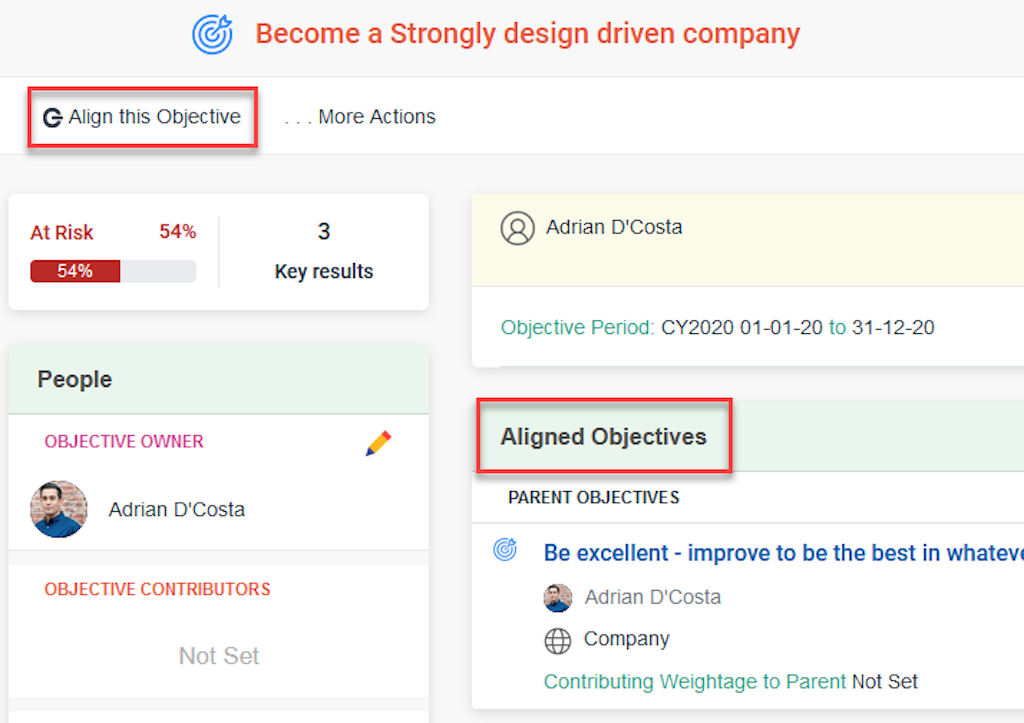Switch to the Aligned Objectives section
The image size is (1024, 723).
click(603, 436)
